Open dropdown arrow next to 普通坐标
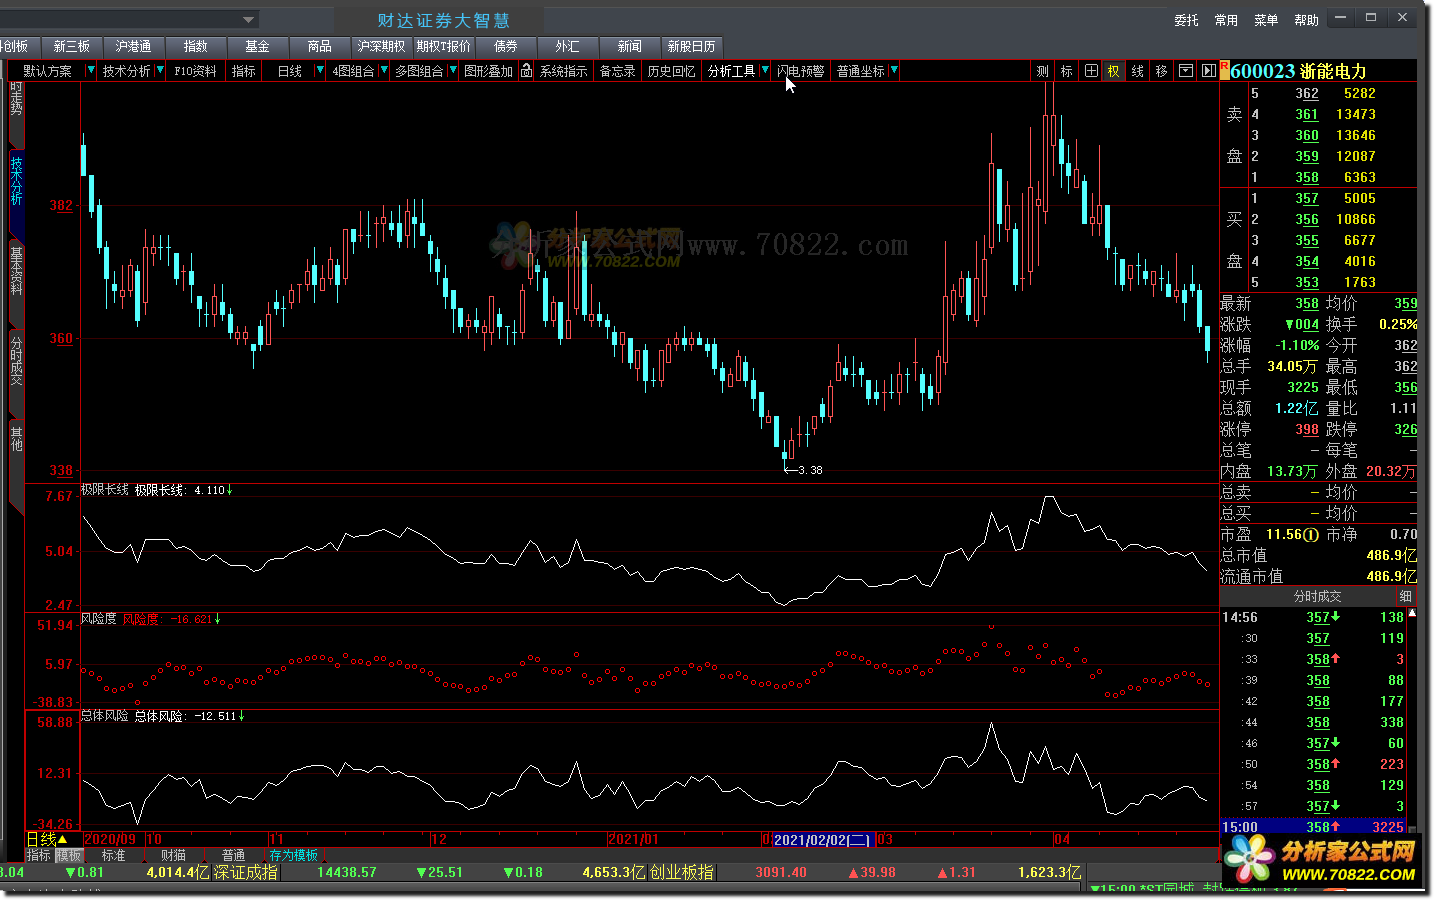This screenshot has height=900, width=1435. click(x=893, y=71)
